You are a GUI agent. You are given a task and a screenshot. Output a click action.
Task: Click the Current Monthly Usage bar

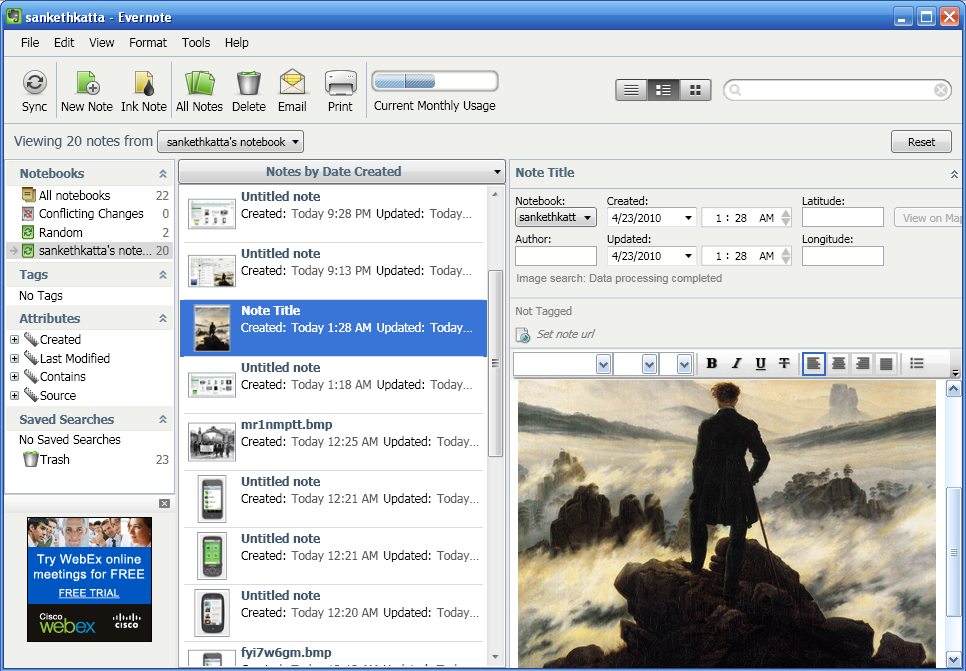435,81
